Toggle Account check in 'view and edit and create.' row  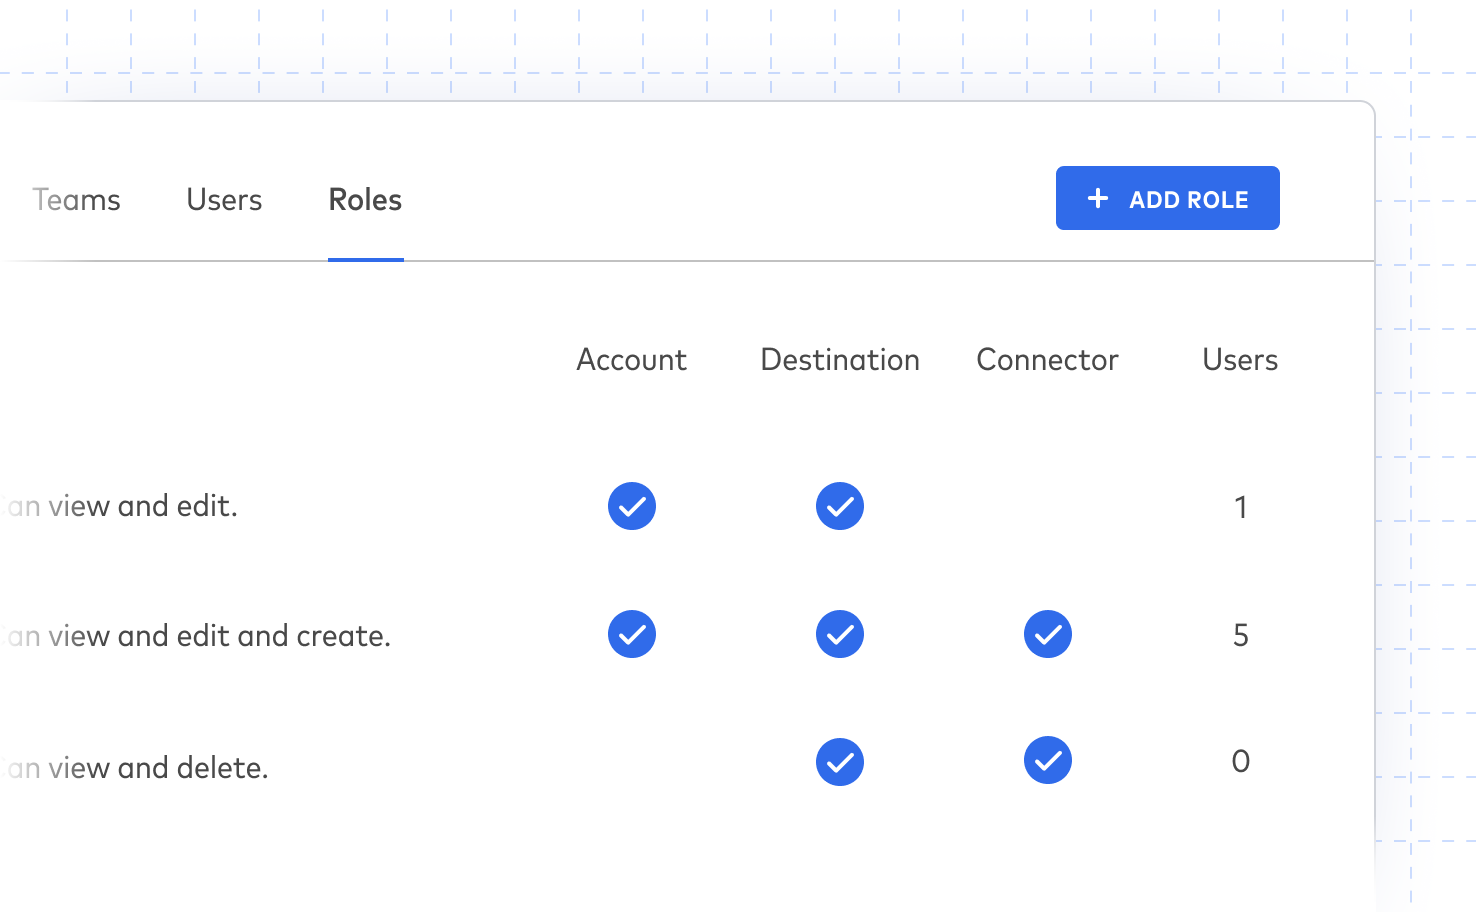(632, 634)
